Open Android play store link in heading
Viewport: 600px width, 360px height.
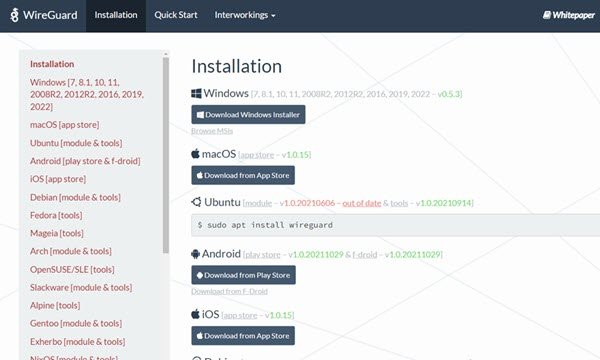click(x=262, y=255)
